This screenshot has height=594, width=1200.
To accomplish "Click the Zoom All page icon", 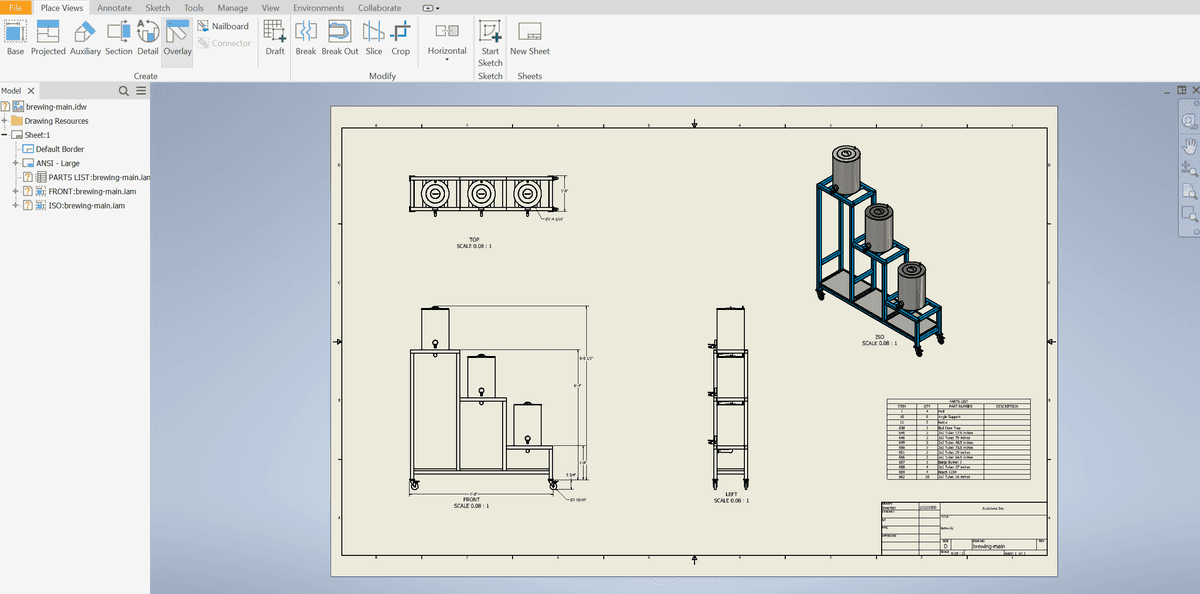I will click(1189, 191).
